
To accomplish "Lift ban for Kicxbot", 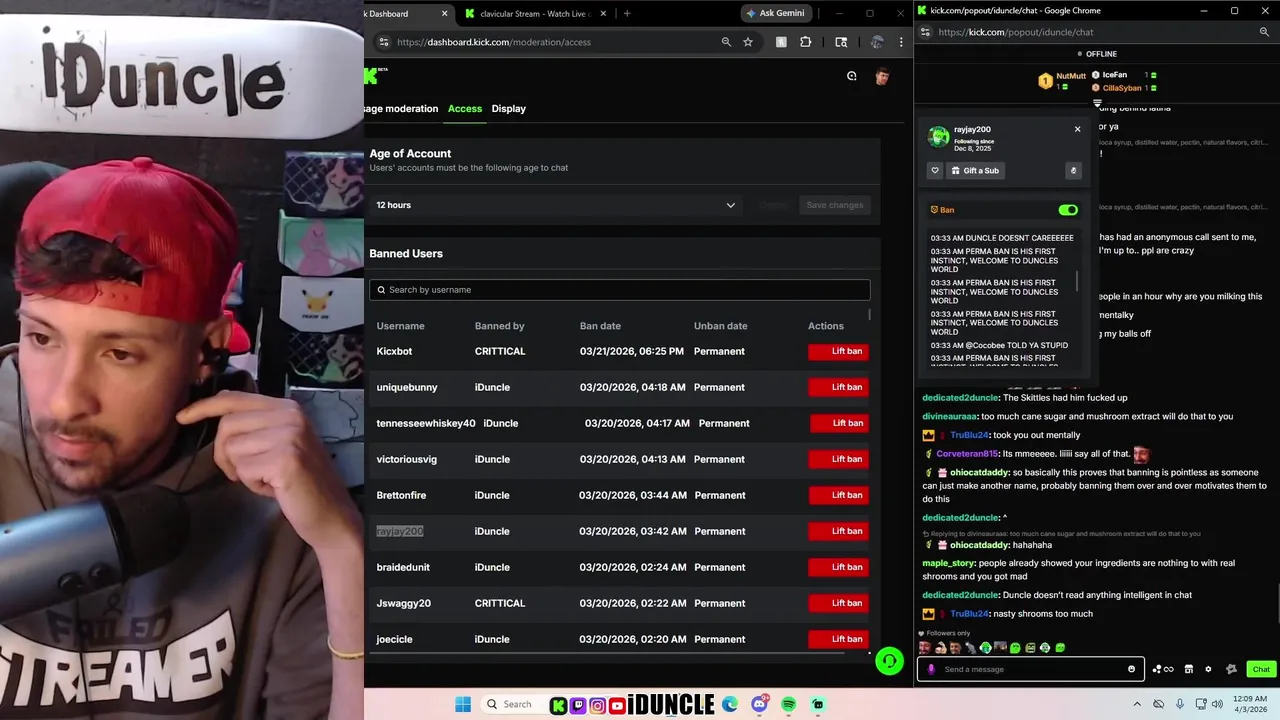I will [x=838, y=351].
